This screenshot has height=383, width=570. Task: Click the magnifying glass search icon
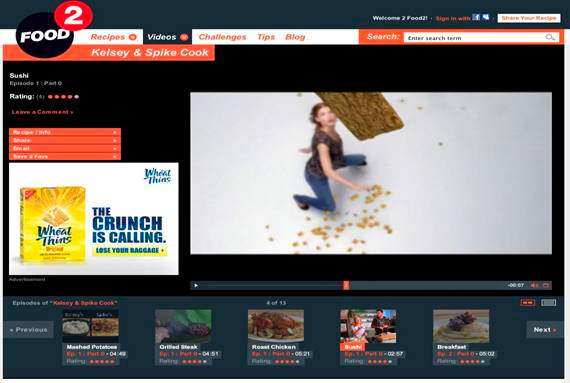point(550,37)
